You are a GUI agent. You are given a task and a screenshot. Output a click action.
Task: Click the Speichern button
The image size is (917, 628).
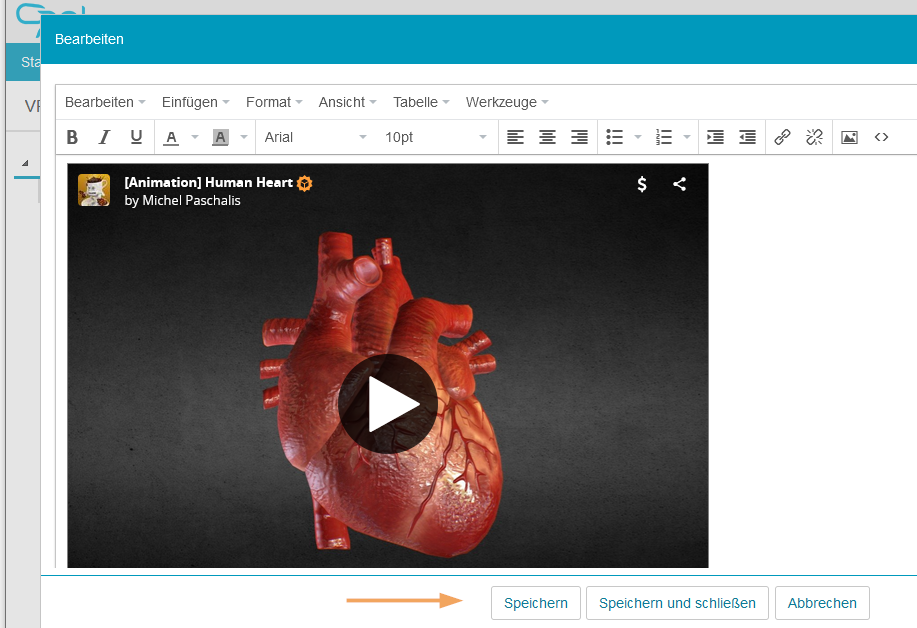pos(535,603)
